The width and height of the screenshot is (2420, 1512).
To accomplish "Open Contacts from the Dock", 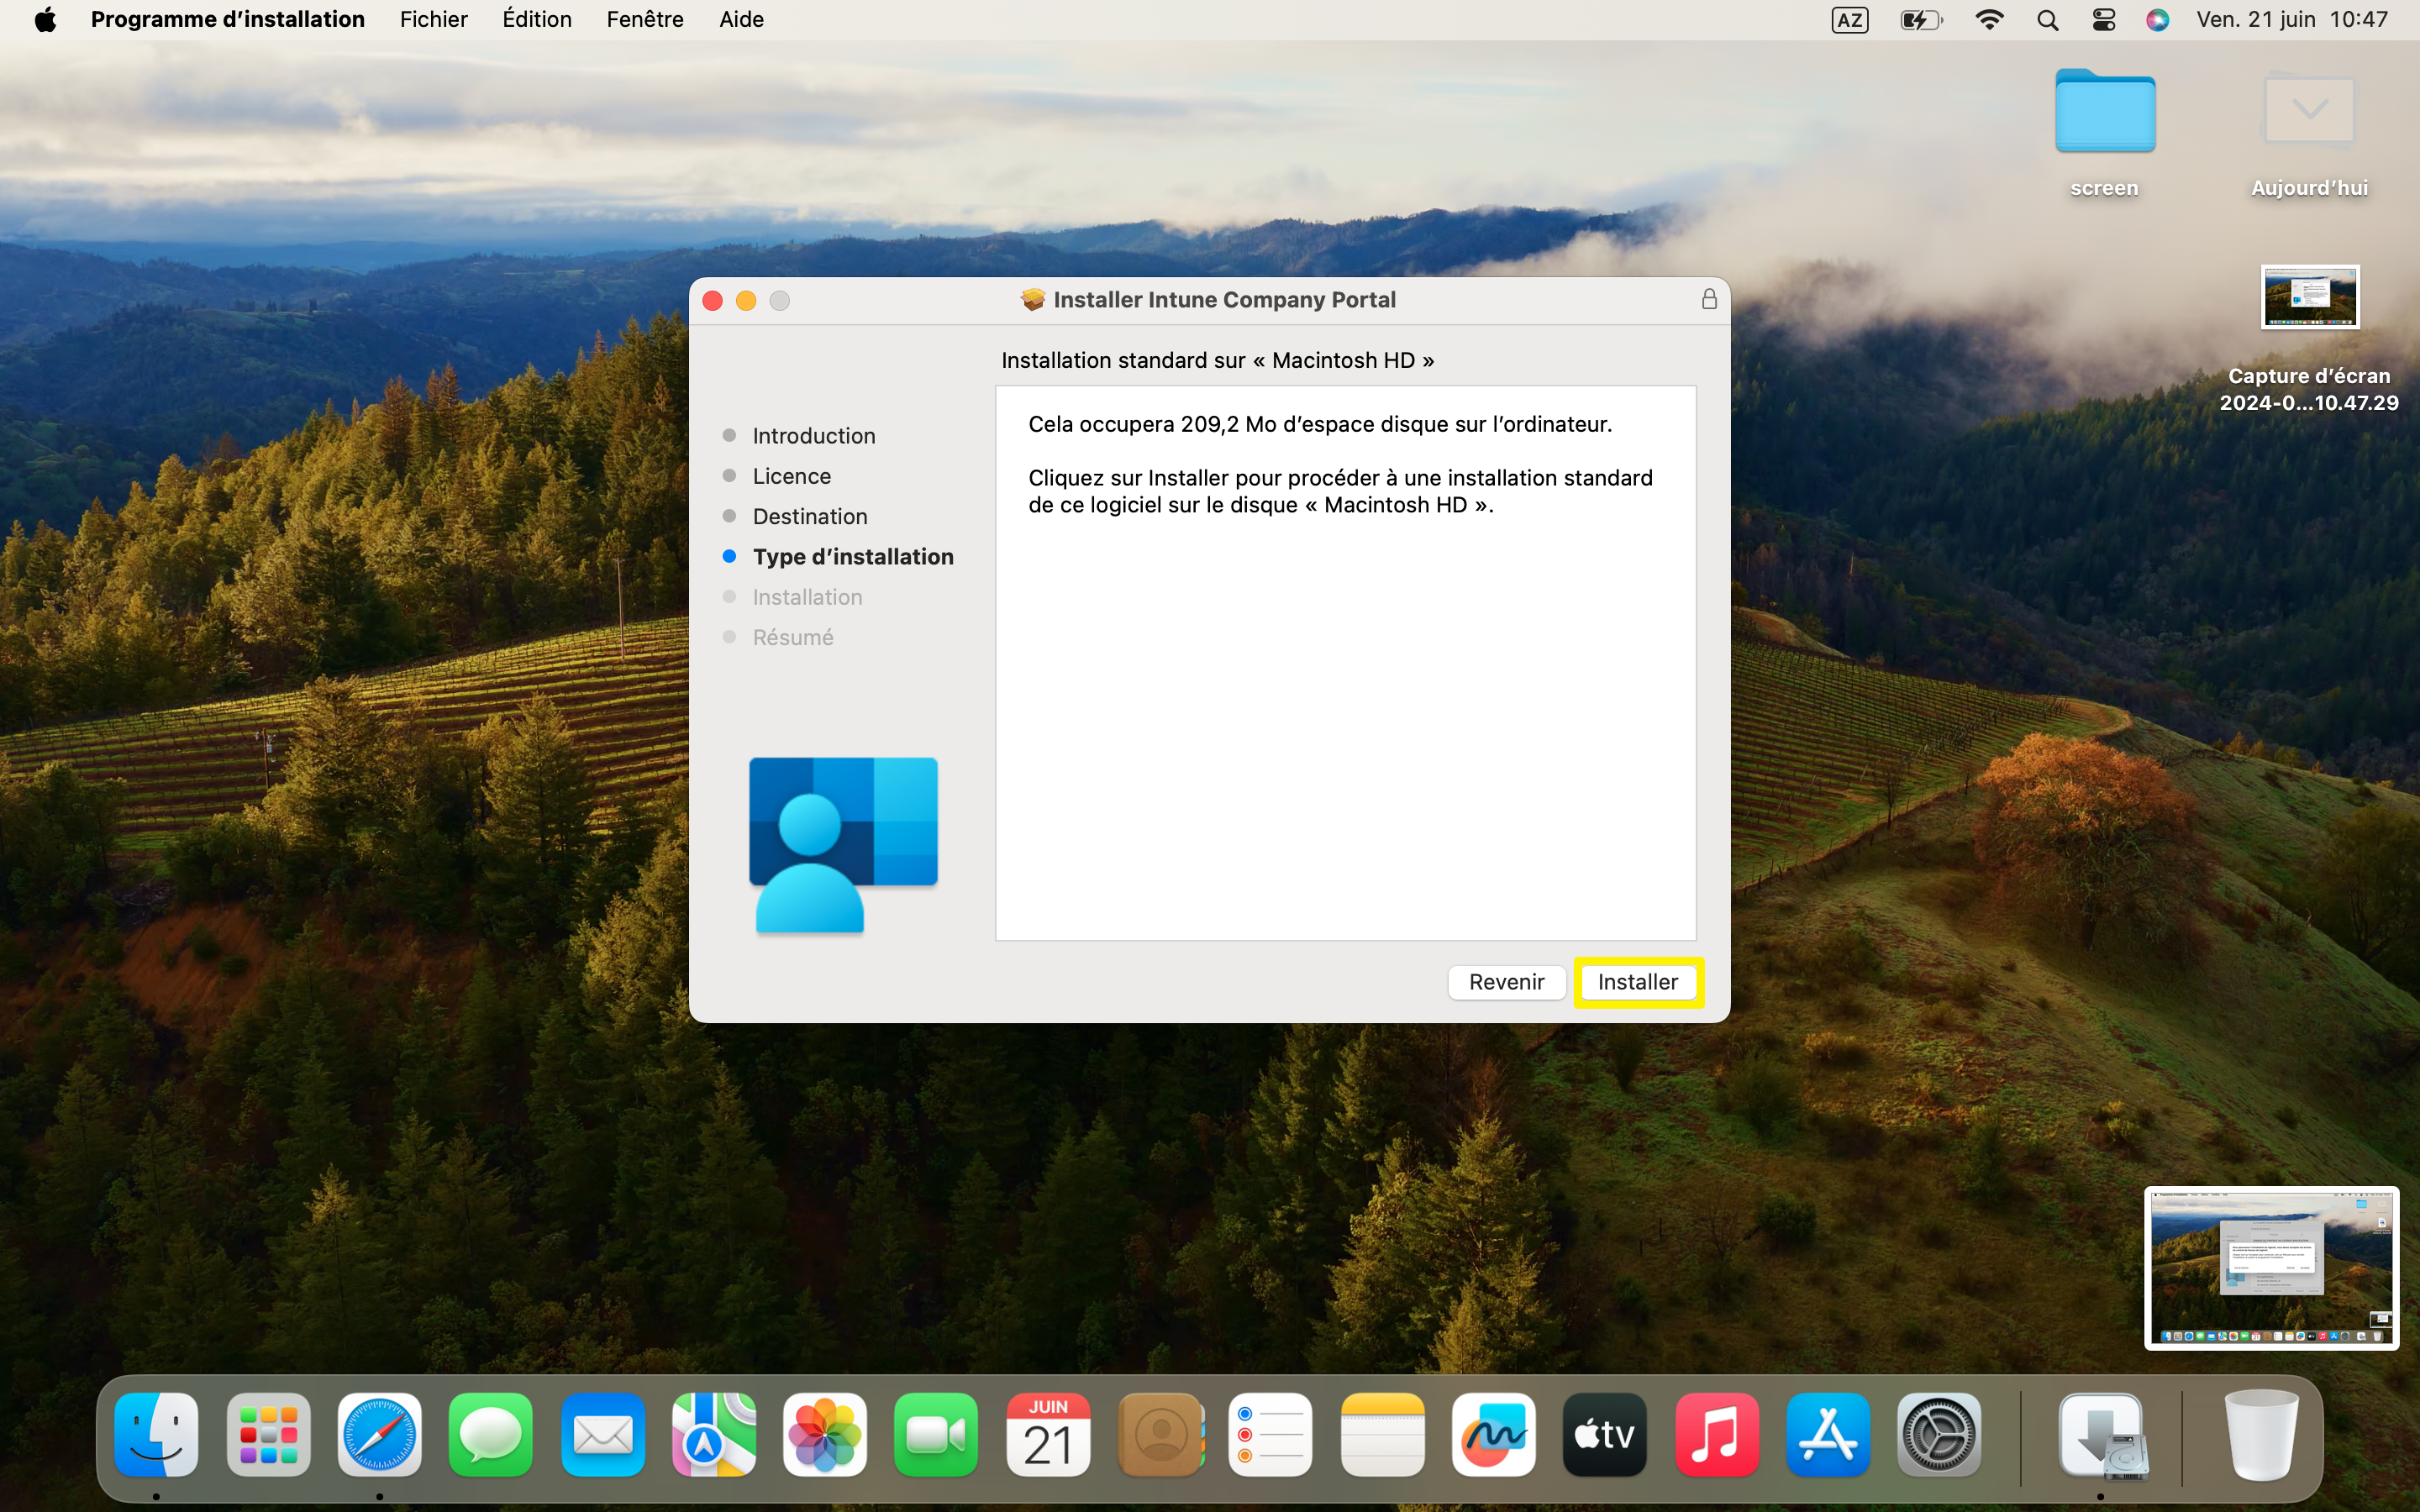I will [1160, 1434].
